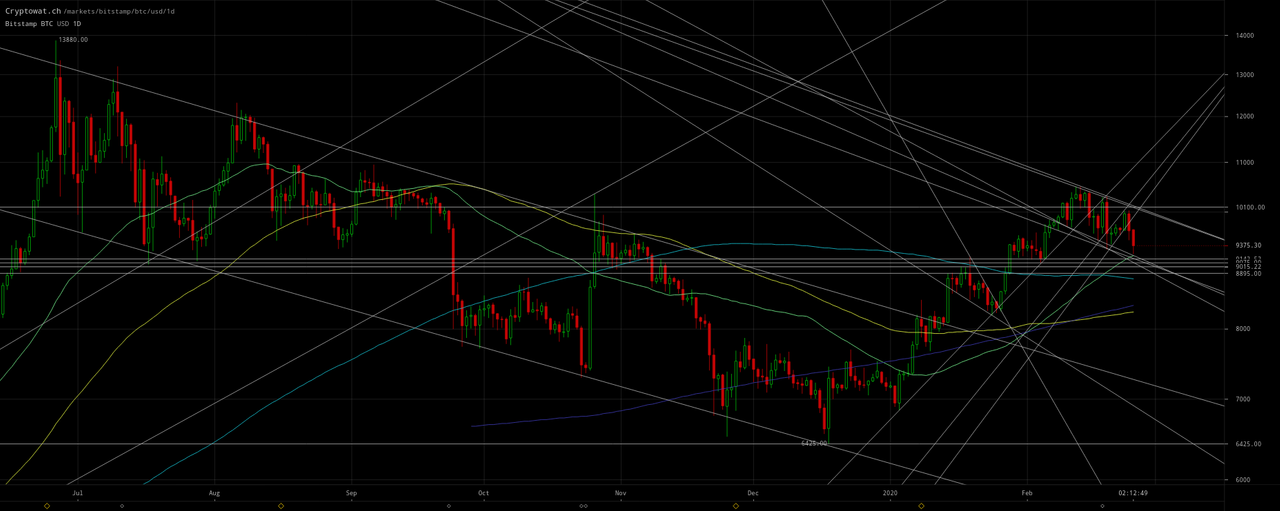
Task: Click the Dec label on time axis
Action: click(753, 493)
